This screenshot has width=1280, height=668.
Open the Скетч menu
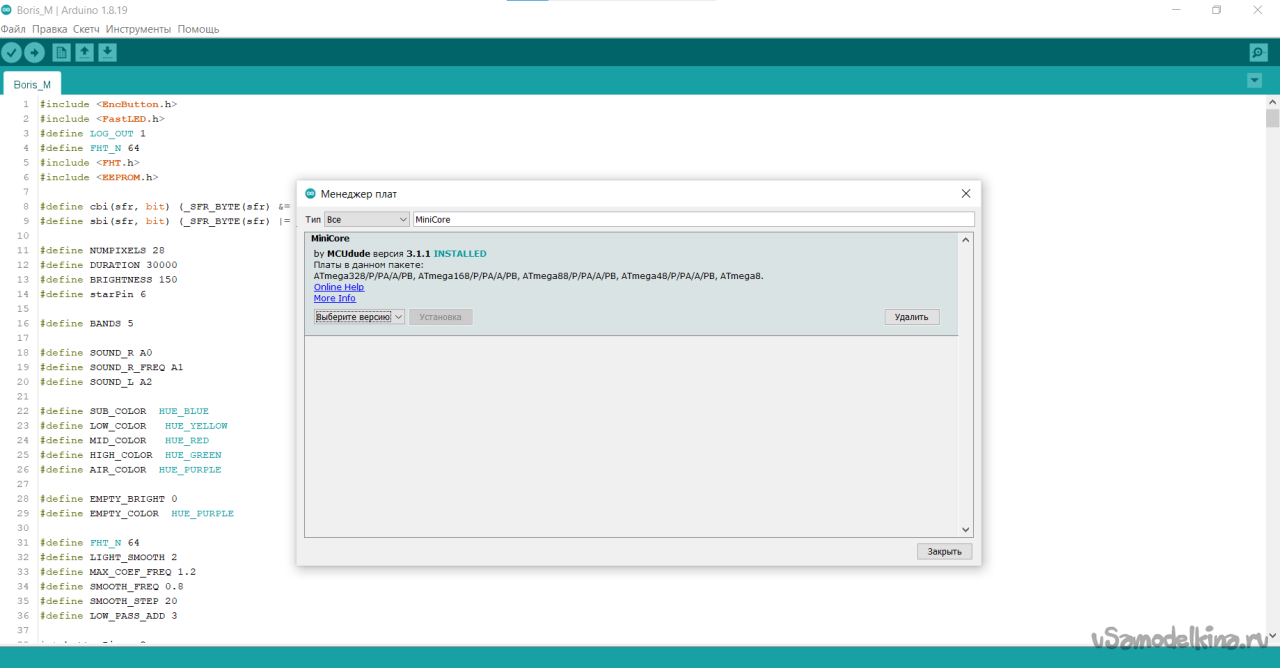86,29
